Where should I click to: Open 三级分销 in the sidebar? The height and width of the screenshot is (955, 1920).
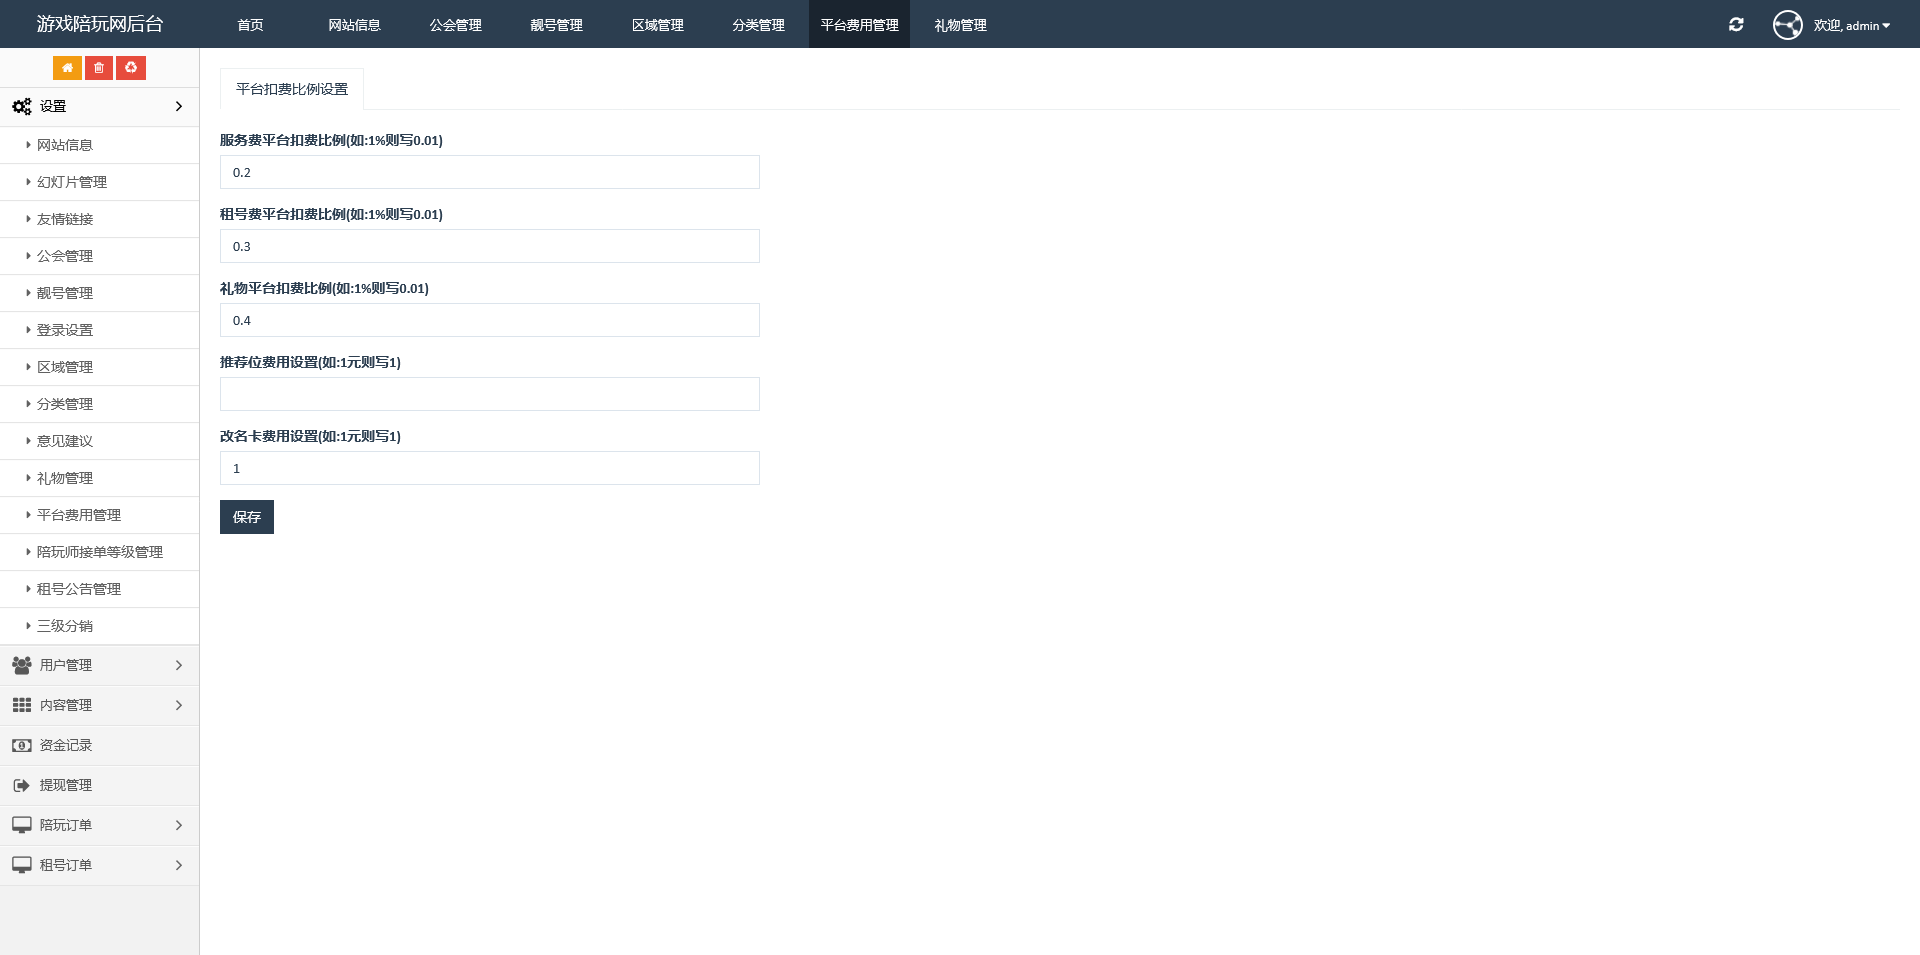[100, 626]
